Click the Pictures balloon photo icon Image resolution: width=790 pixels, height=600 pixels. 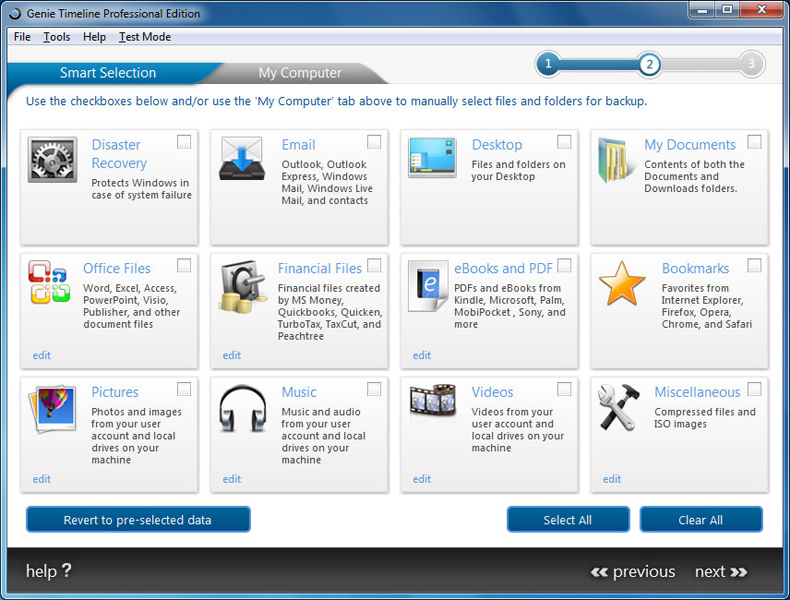click(x=52, y=409)
